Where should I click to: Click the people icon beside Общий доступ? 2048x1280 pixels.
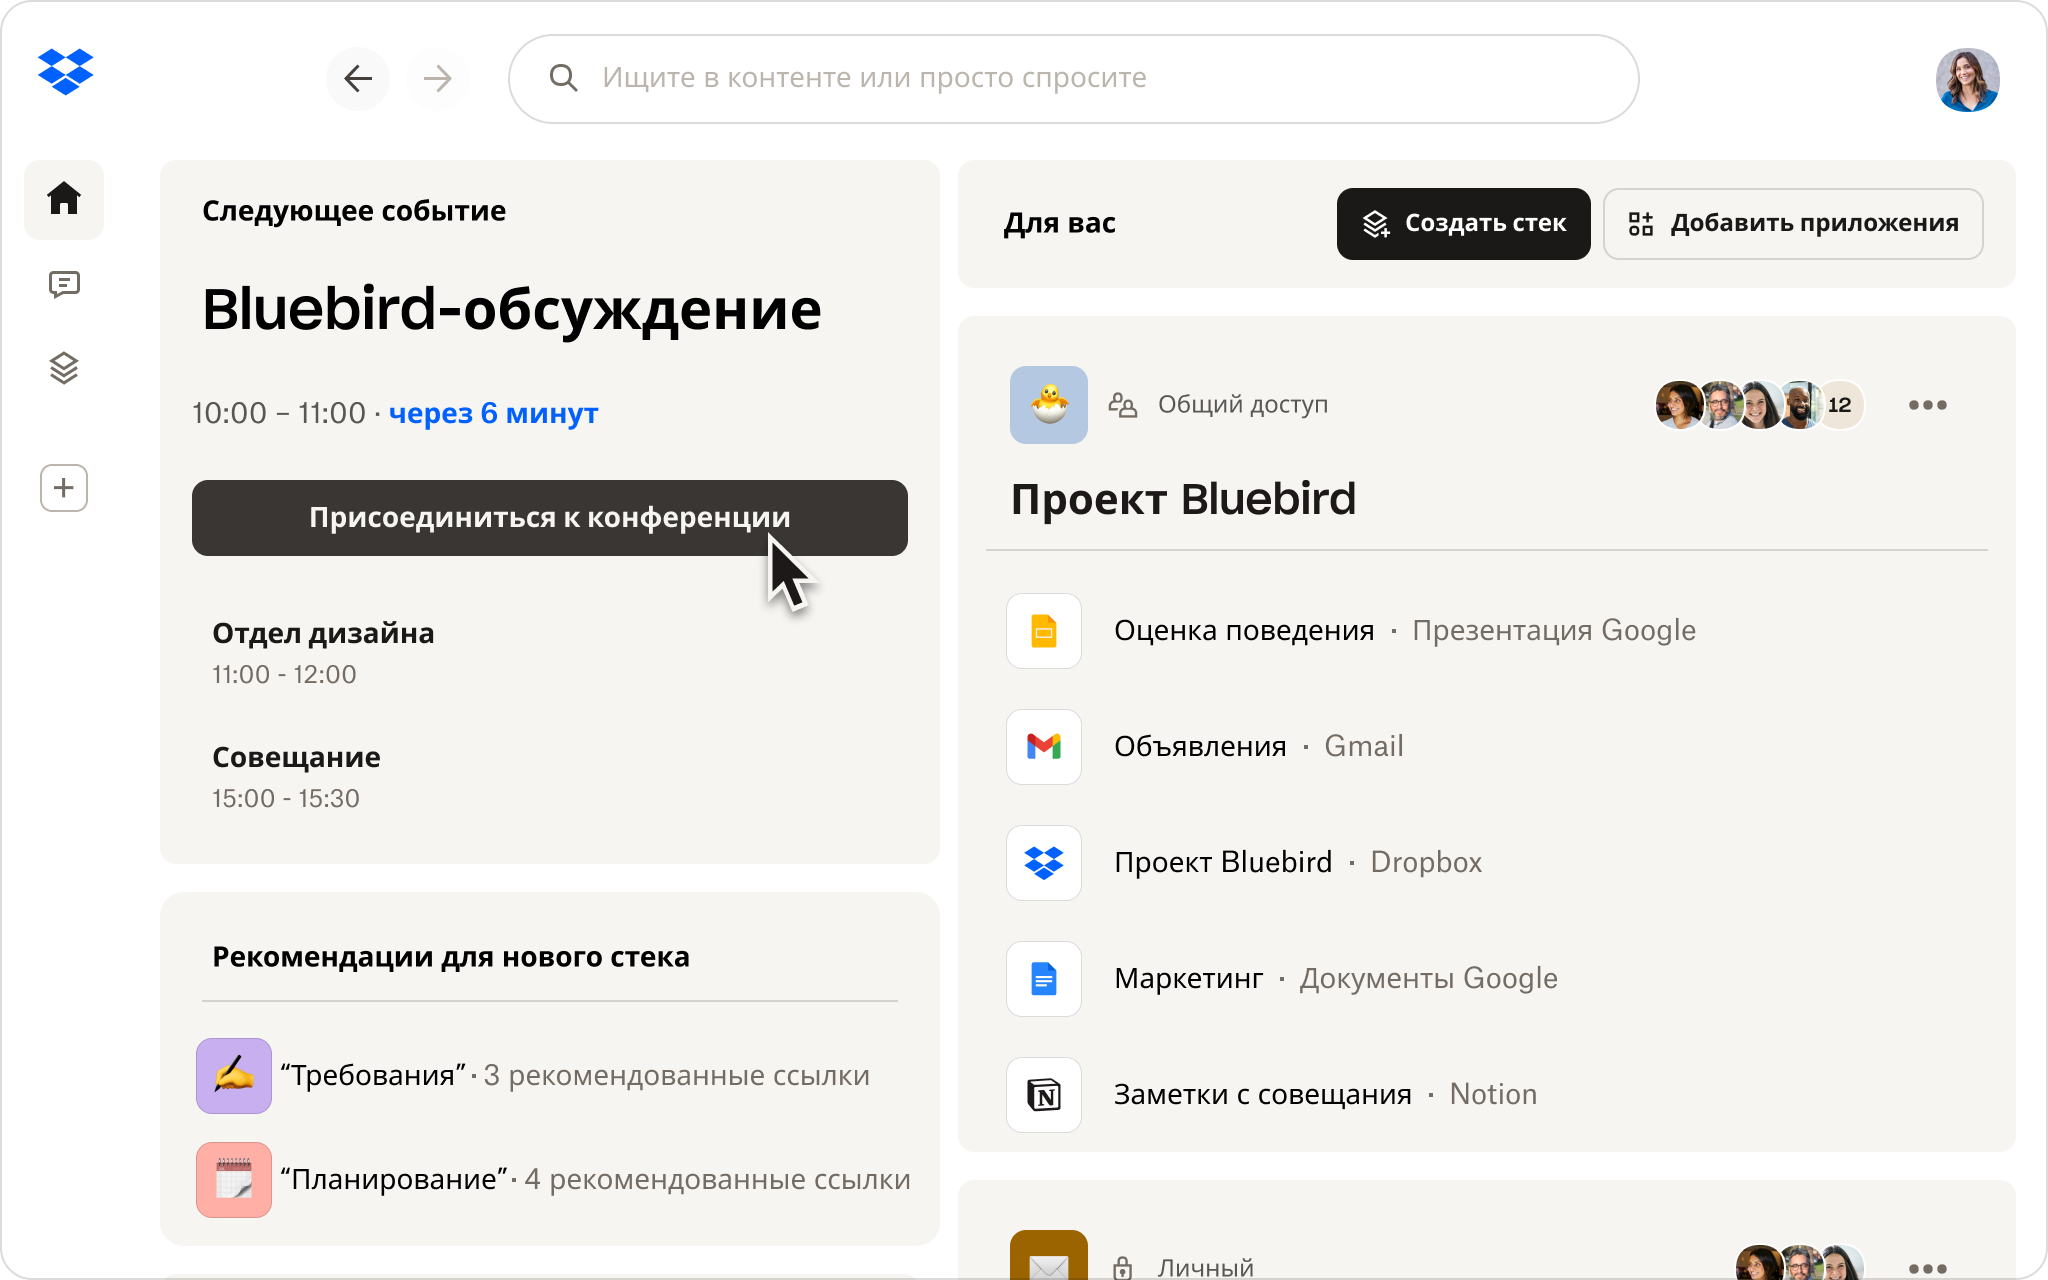point(1123,405)
